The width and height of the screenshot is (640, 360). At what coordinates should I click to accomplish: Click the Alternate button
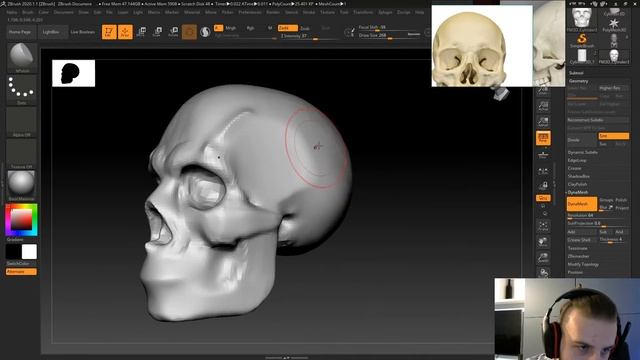click(x=21, y=271)
